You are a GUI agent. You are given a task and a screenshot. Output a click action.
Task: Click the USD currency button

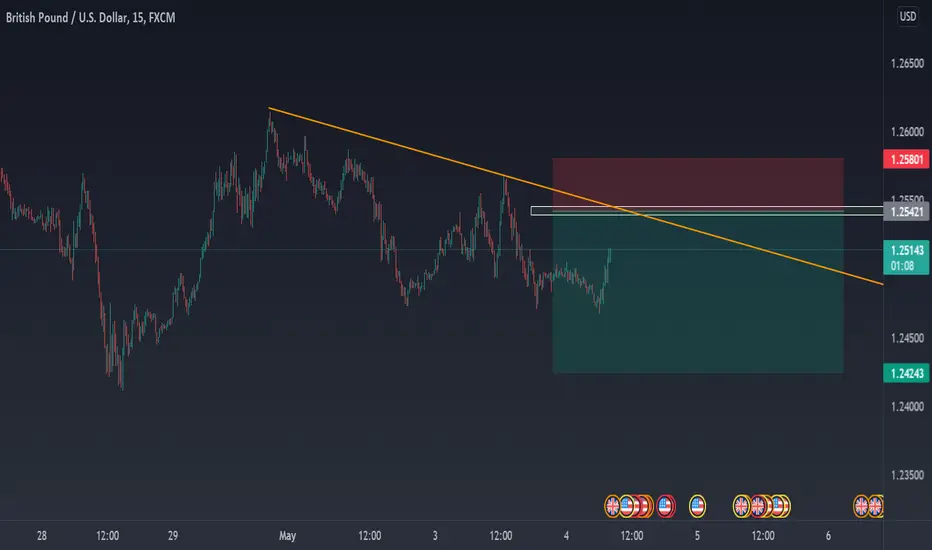click(908, 16)
